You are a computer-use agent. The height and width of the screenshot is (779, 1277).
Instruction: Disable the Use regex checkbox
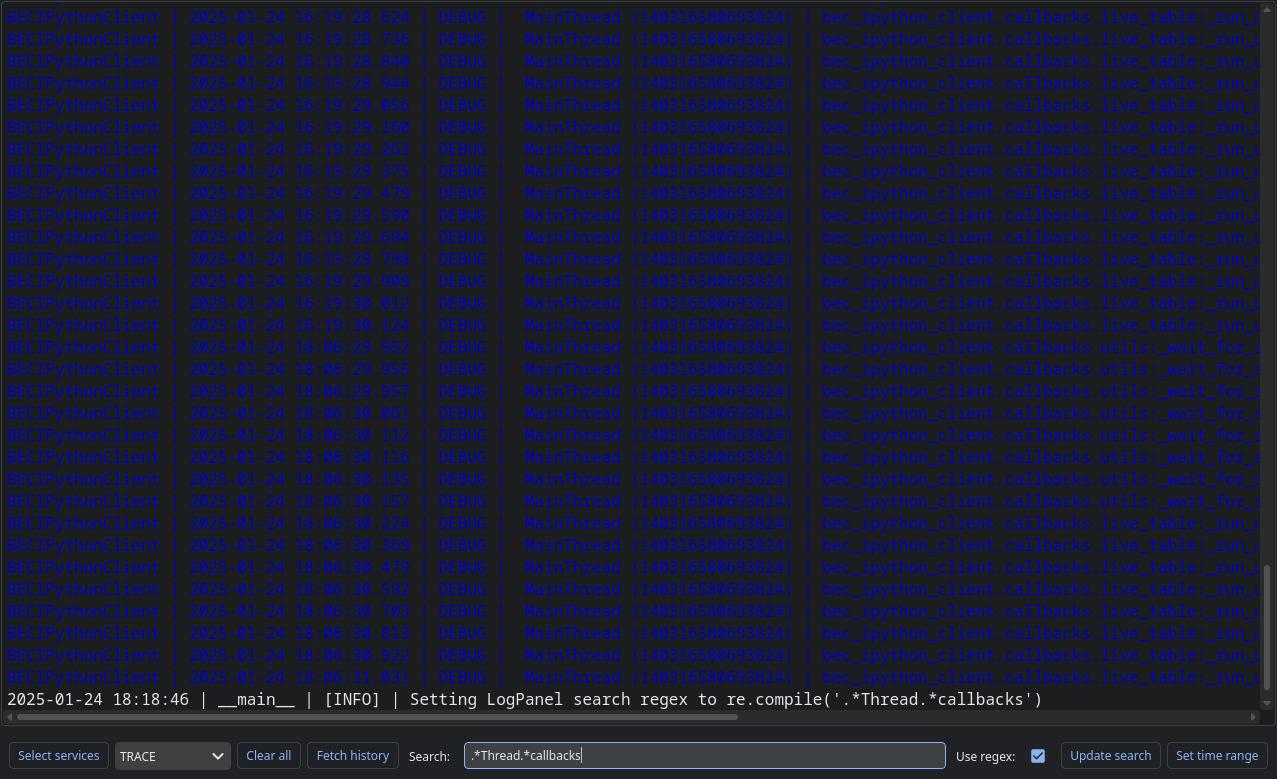[1037, 756]
